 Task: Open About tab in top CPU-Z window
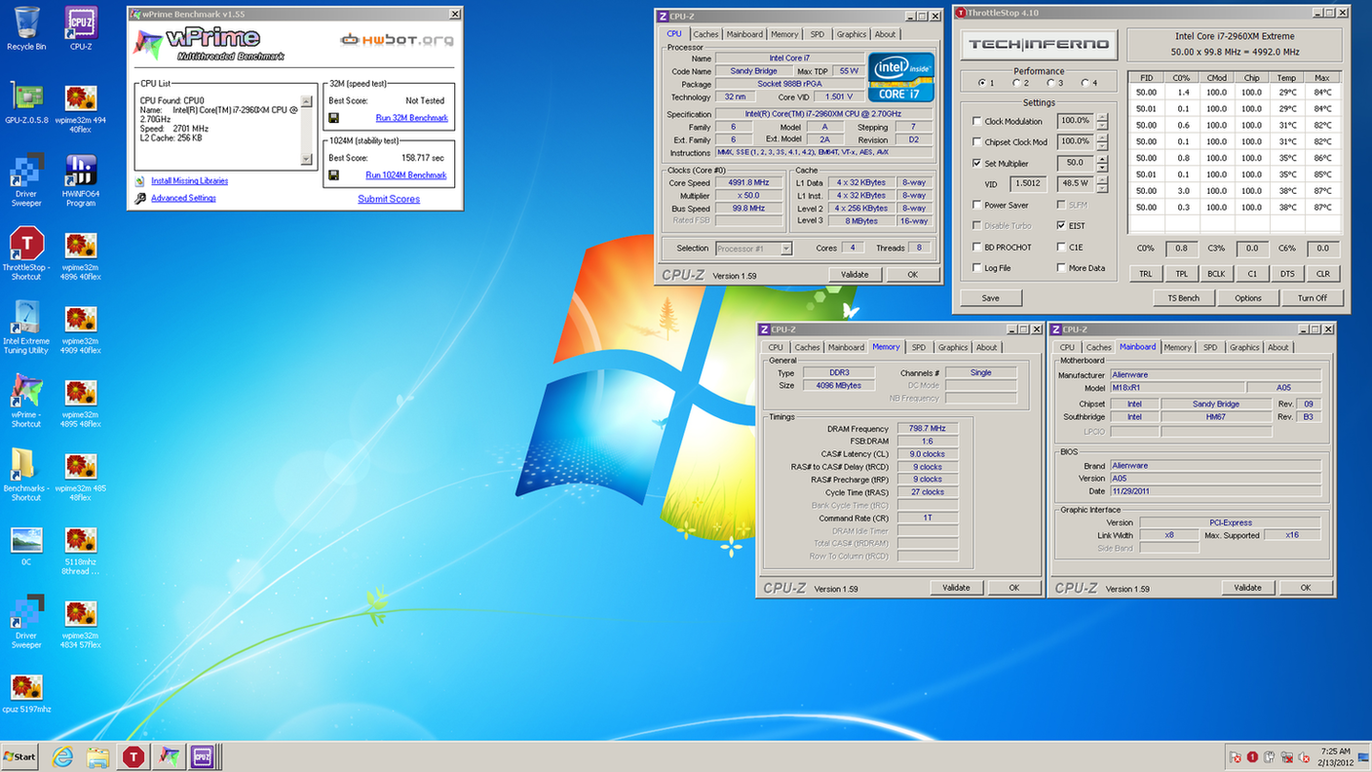coord(885,34)
